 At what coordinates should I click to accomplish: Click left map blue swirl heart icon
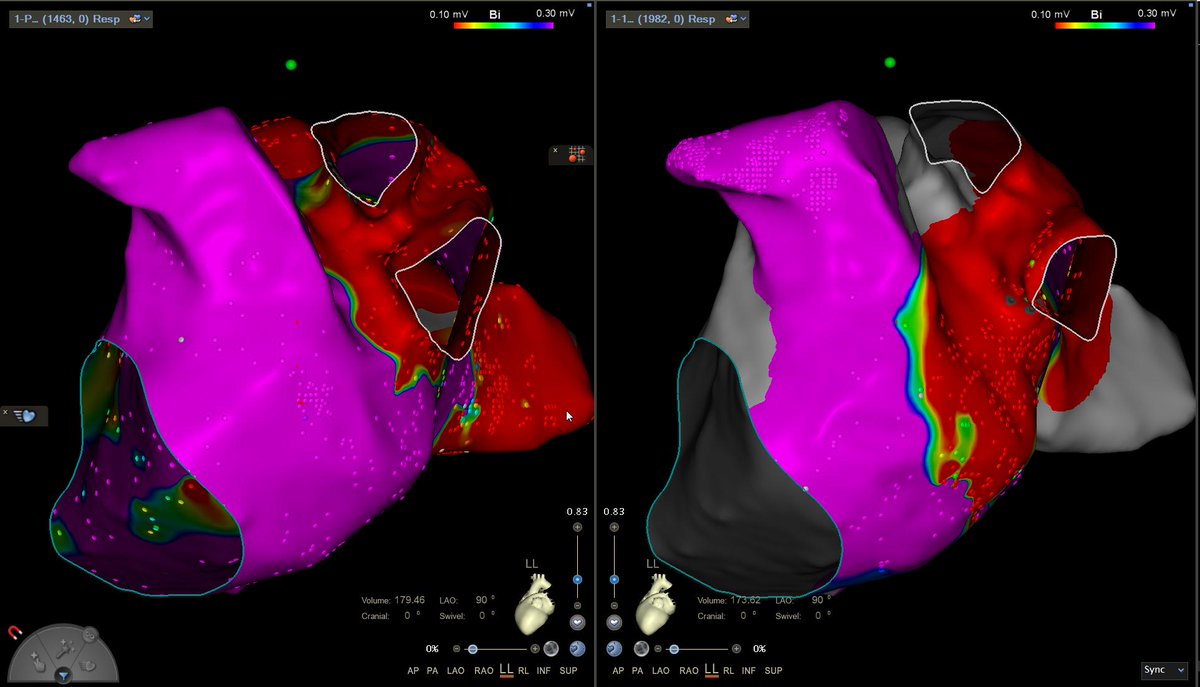point(577,648)
